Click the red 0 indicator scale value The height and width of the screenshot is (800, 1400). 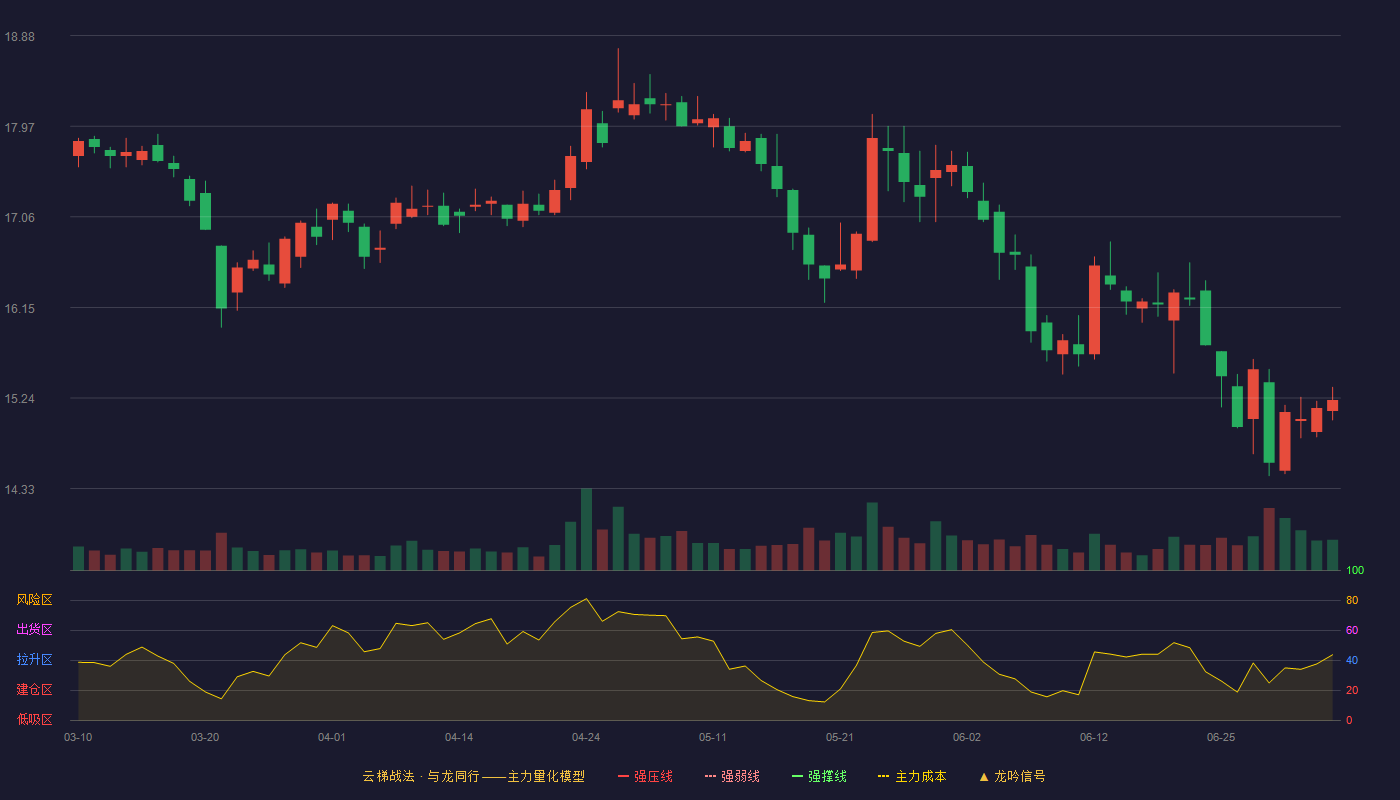coord(1349,720)
